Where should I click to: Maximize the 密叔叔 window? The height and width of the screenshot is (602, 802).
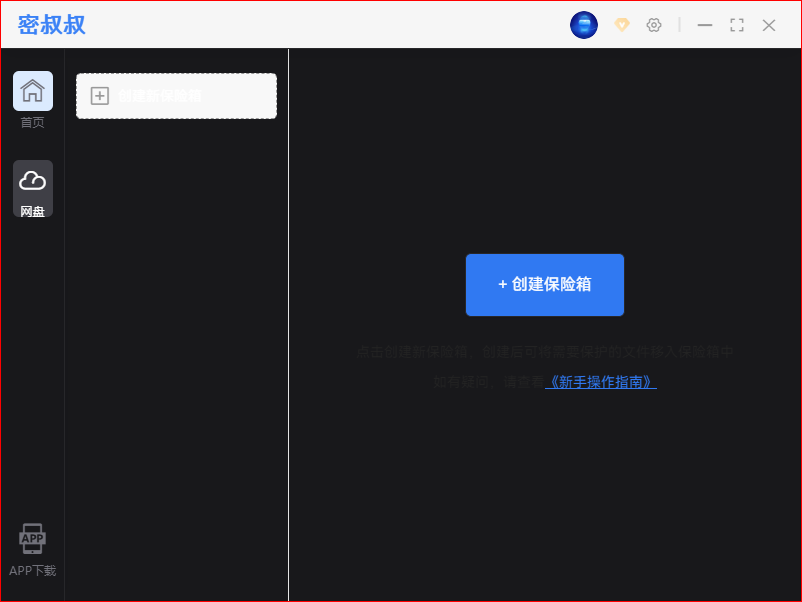[737, 25]
